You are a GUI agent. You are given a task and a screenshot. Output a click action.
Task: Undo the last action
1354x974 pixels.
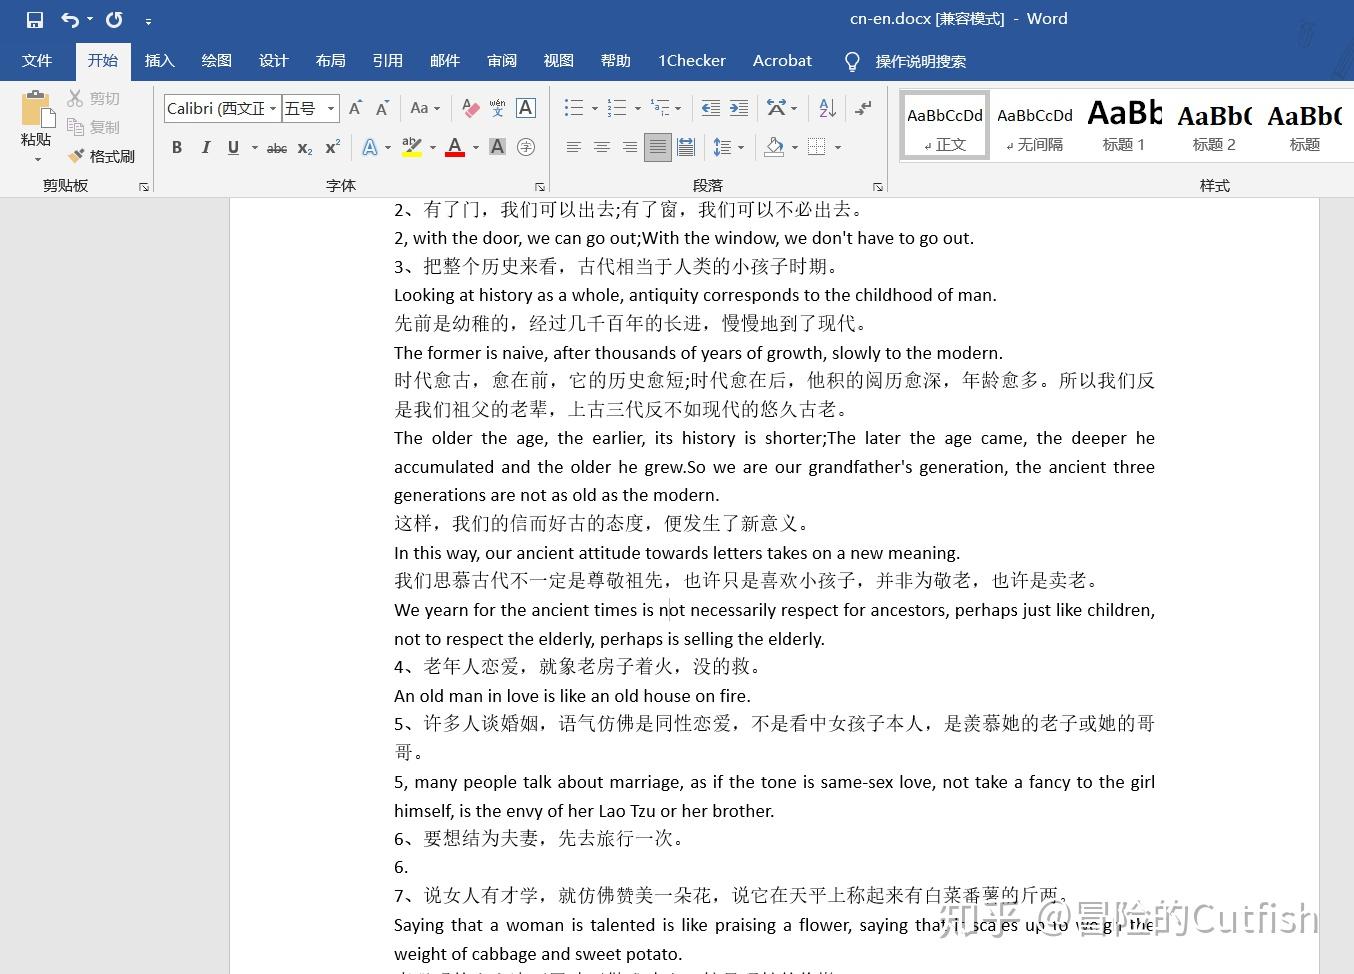tap(67, 18)
